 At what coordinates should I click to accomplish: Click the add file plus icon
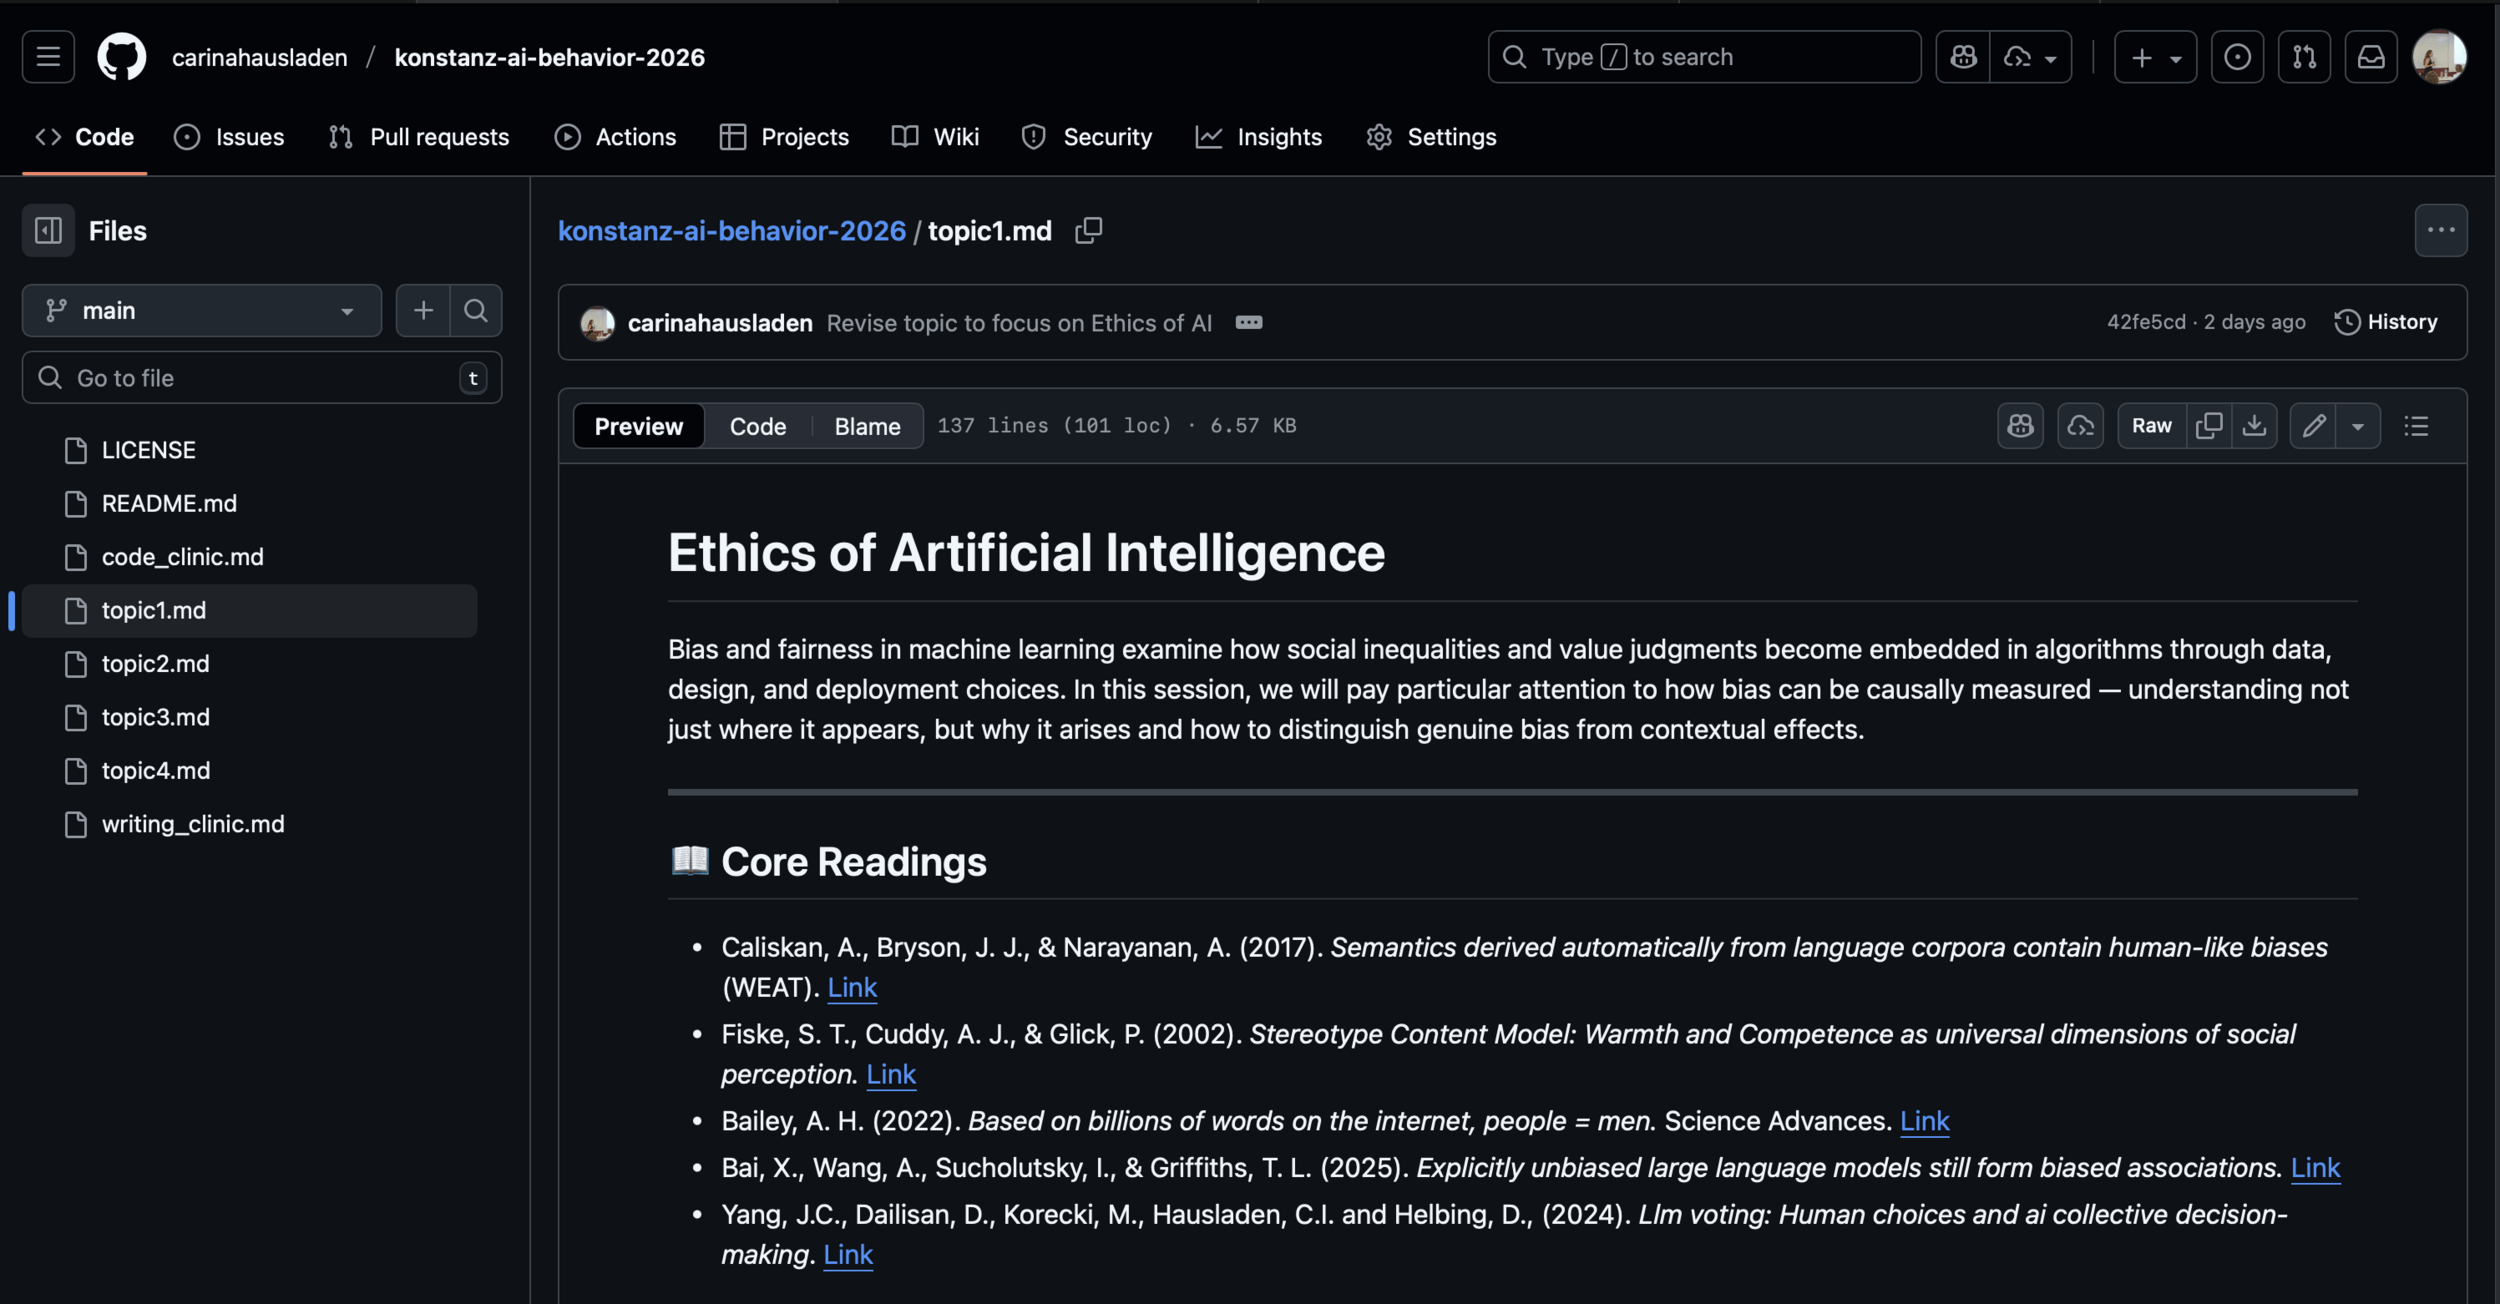423,311
